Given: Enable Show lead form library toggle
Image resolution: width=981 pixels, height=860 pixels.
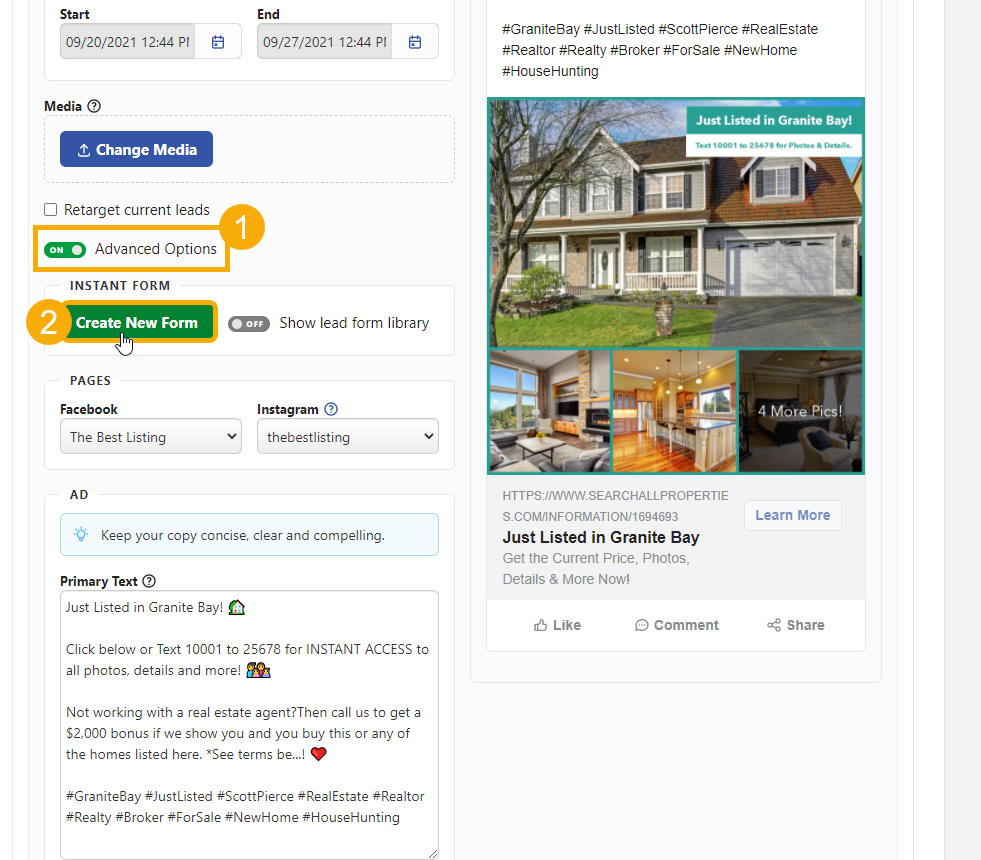Looking at the screenshot, I should click(x=249, y=323).
